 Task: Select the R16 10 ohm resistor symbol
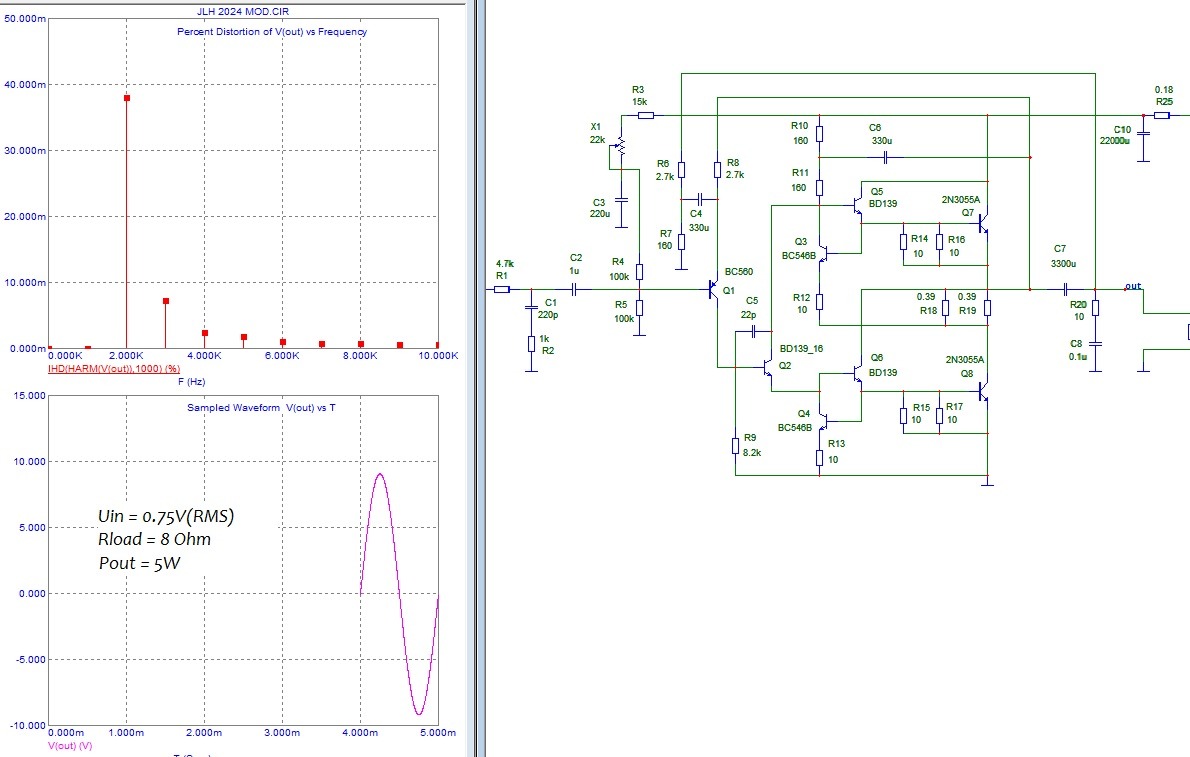coord(940,241)
